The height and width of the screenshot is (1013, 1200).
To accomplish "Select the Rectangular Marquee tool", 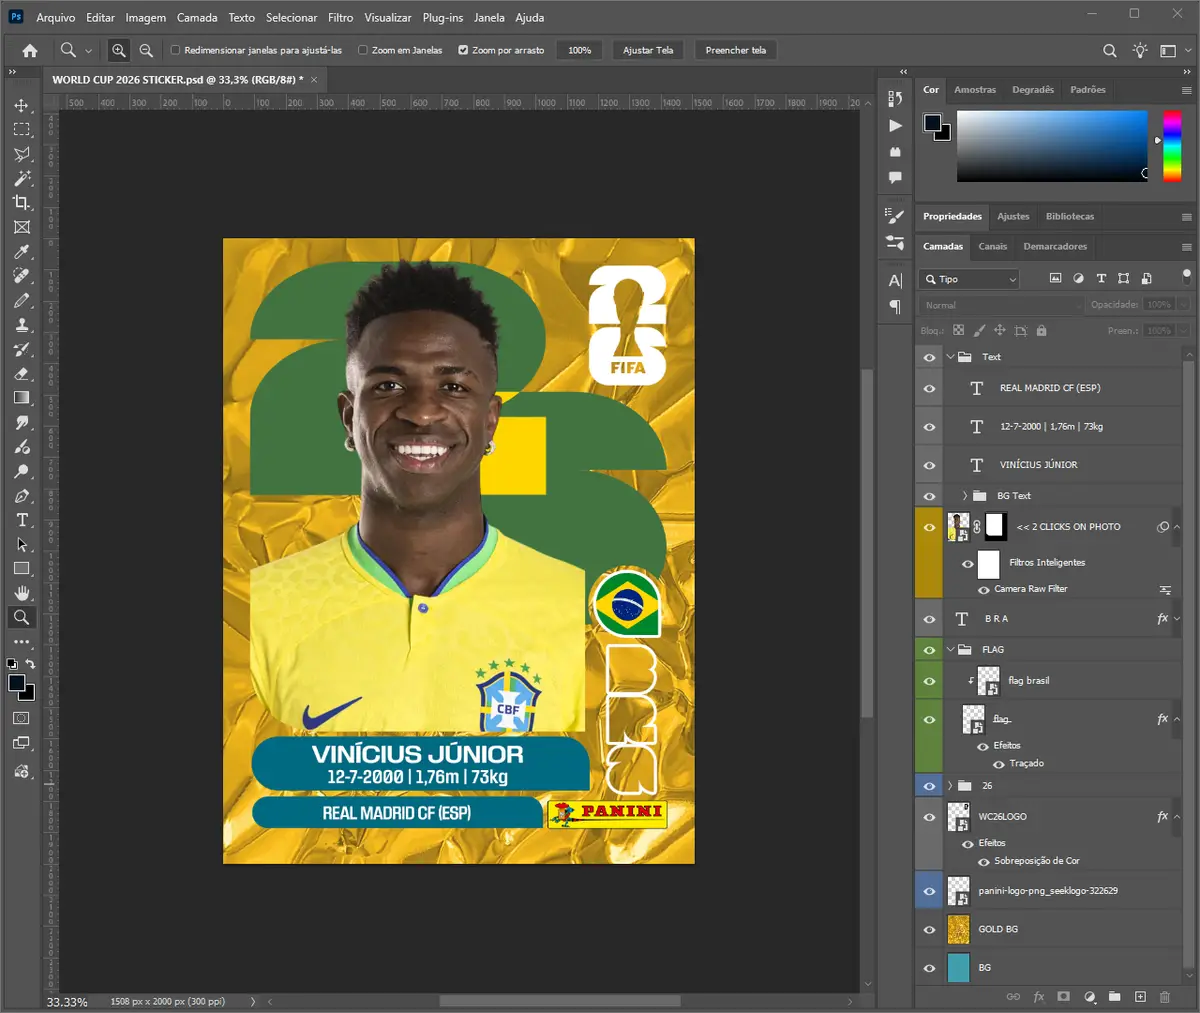I will point(21,130).
